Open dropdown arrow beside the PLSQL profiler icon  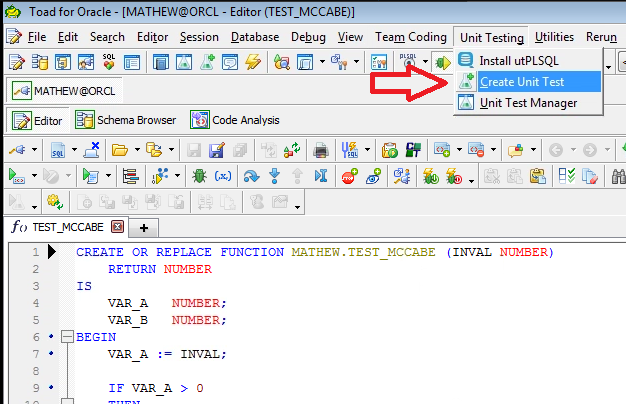click(425, 62)
